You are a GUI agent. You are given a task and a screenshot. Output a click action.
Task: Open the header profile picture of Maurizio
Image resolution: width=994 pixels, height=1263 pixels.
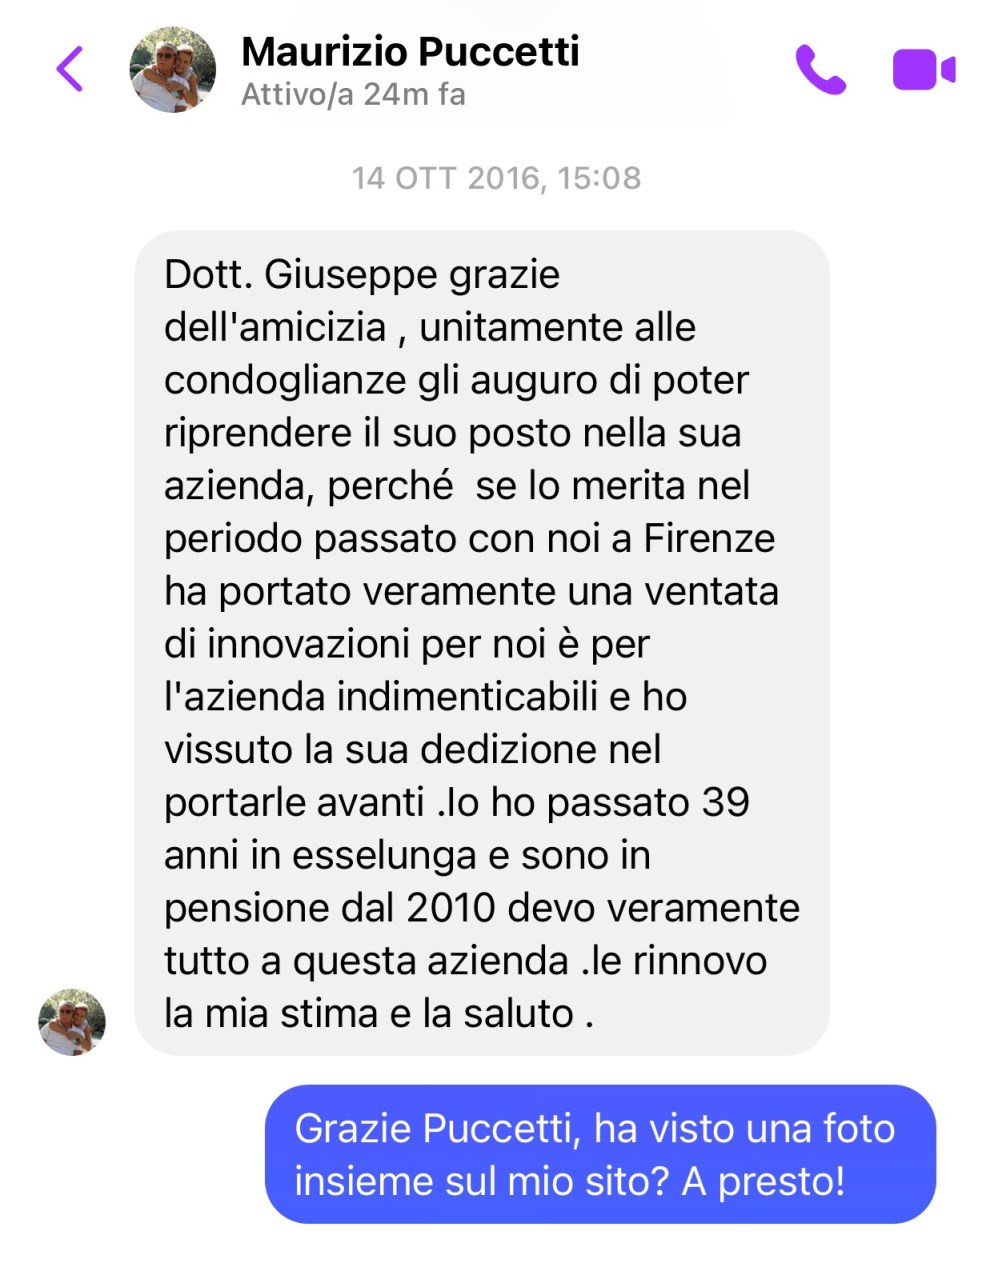pos(173,70)
